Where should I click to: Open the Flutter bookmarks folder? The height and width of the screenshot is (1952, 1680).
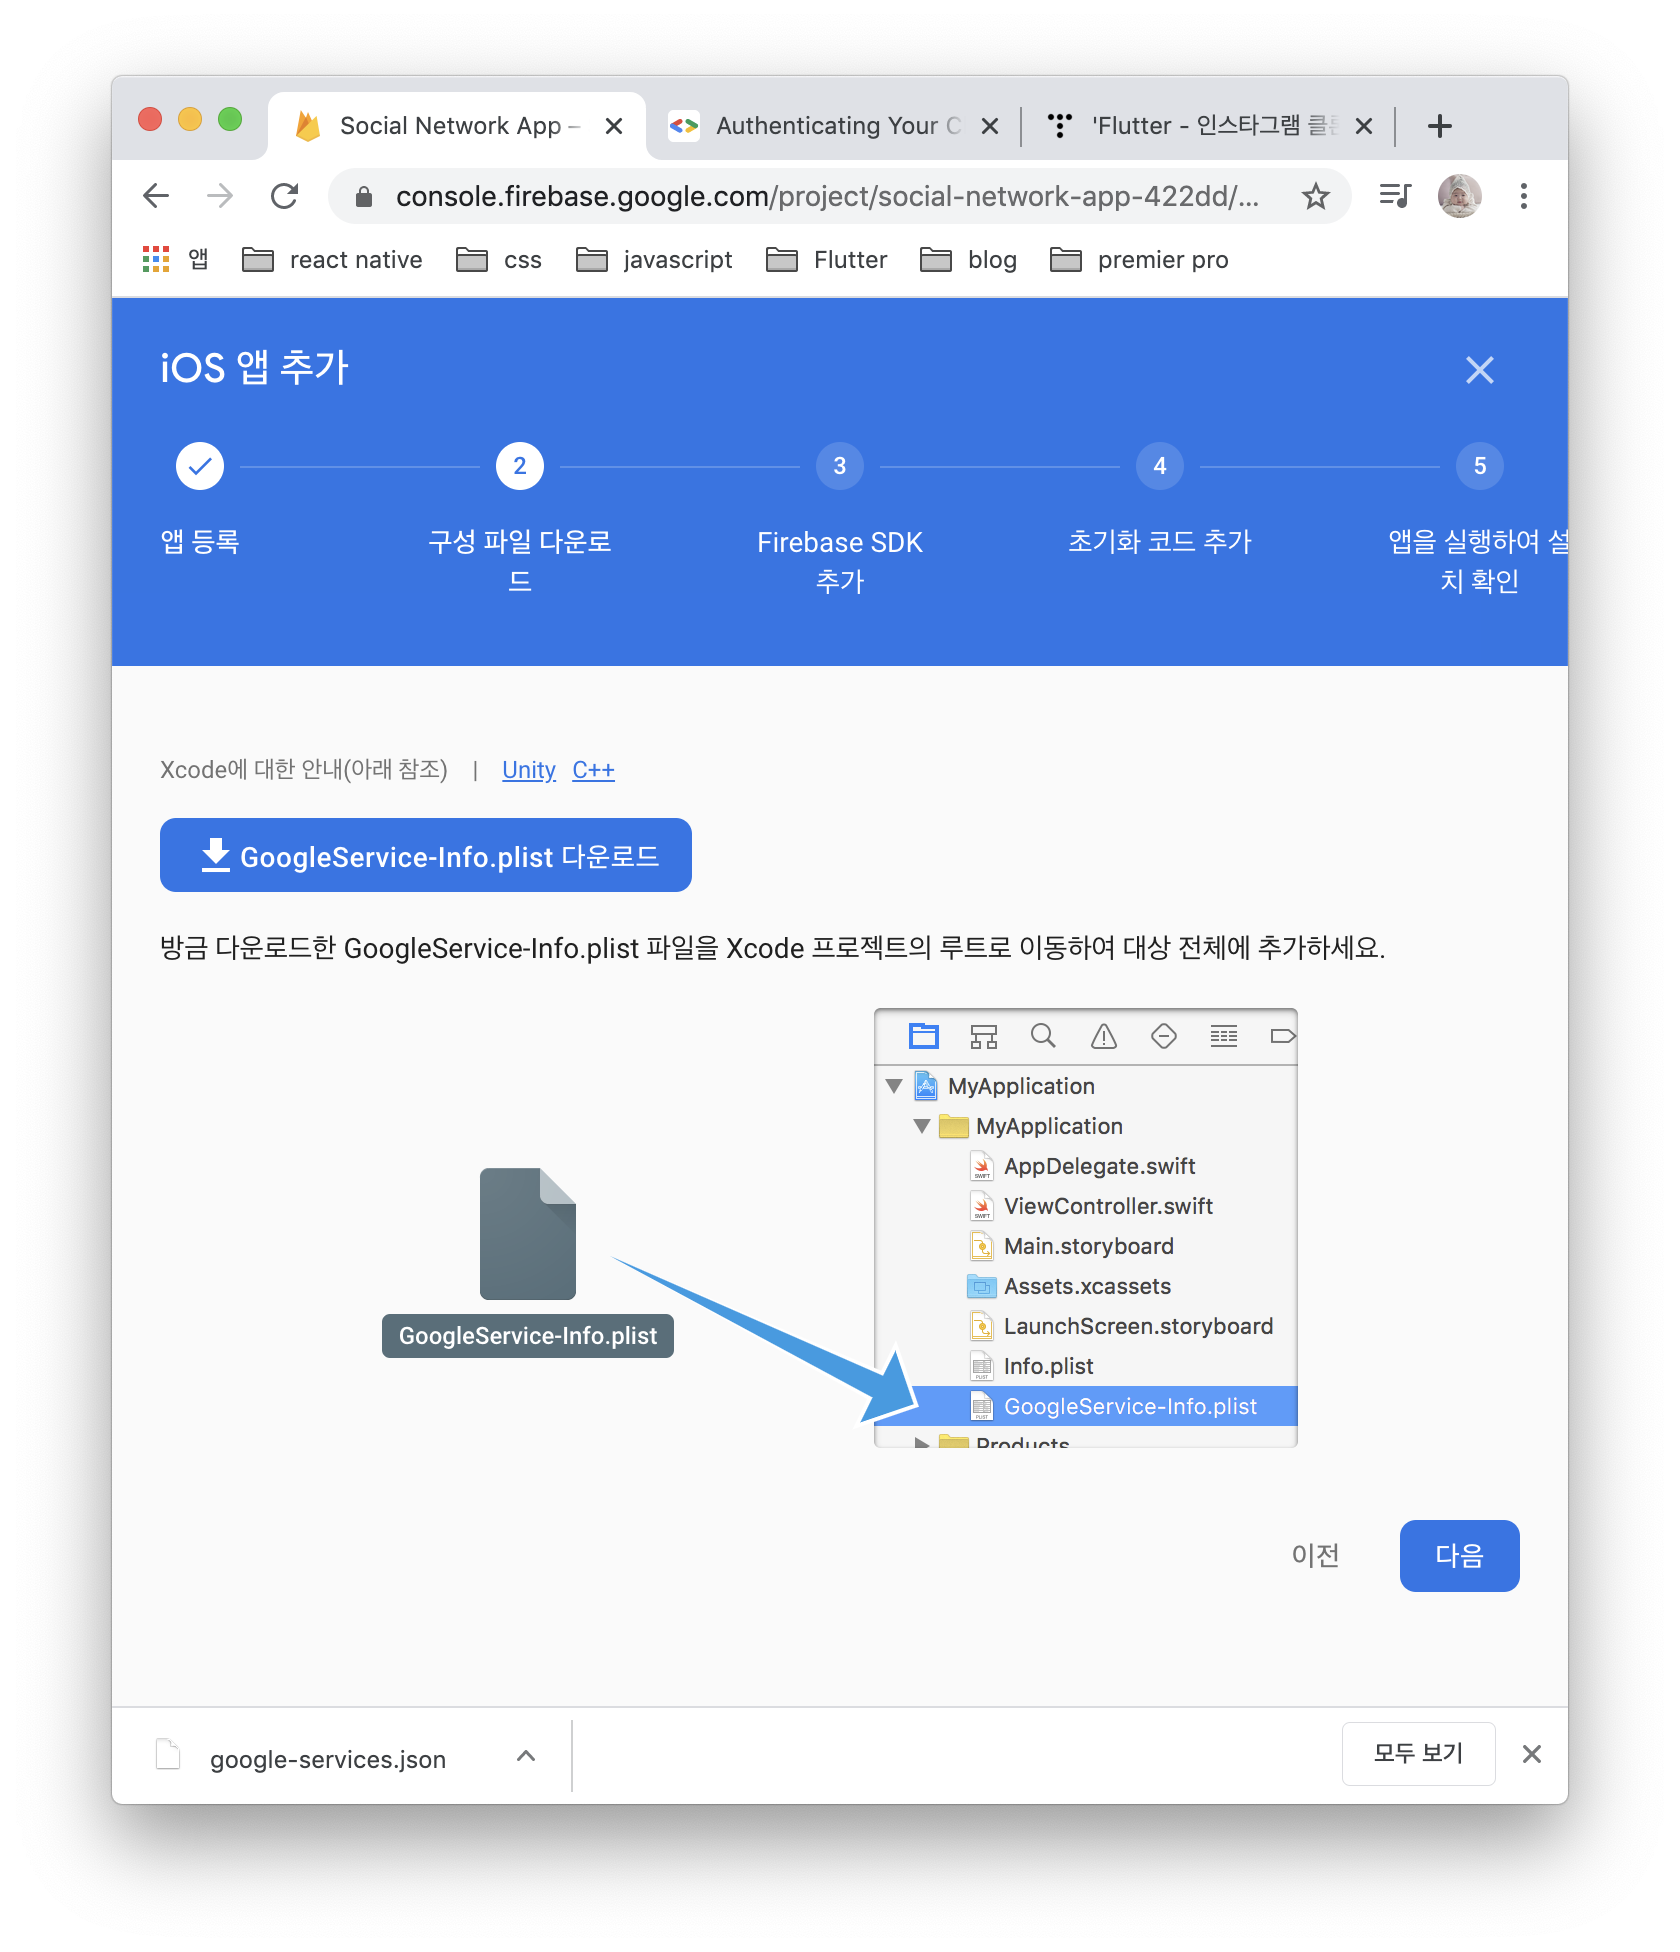[x=826, y=260]
